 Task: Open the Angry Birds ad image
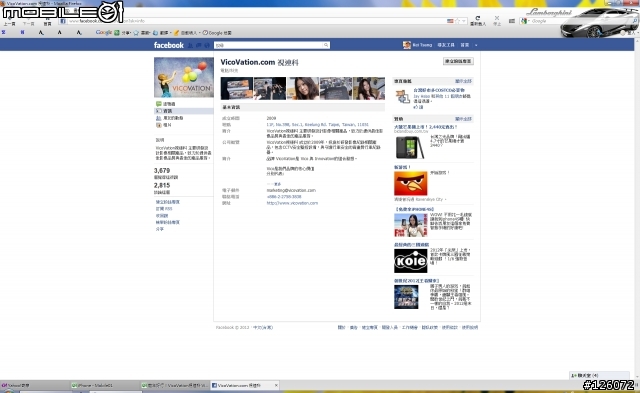[x=411, y=183]
